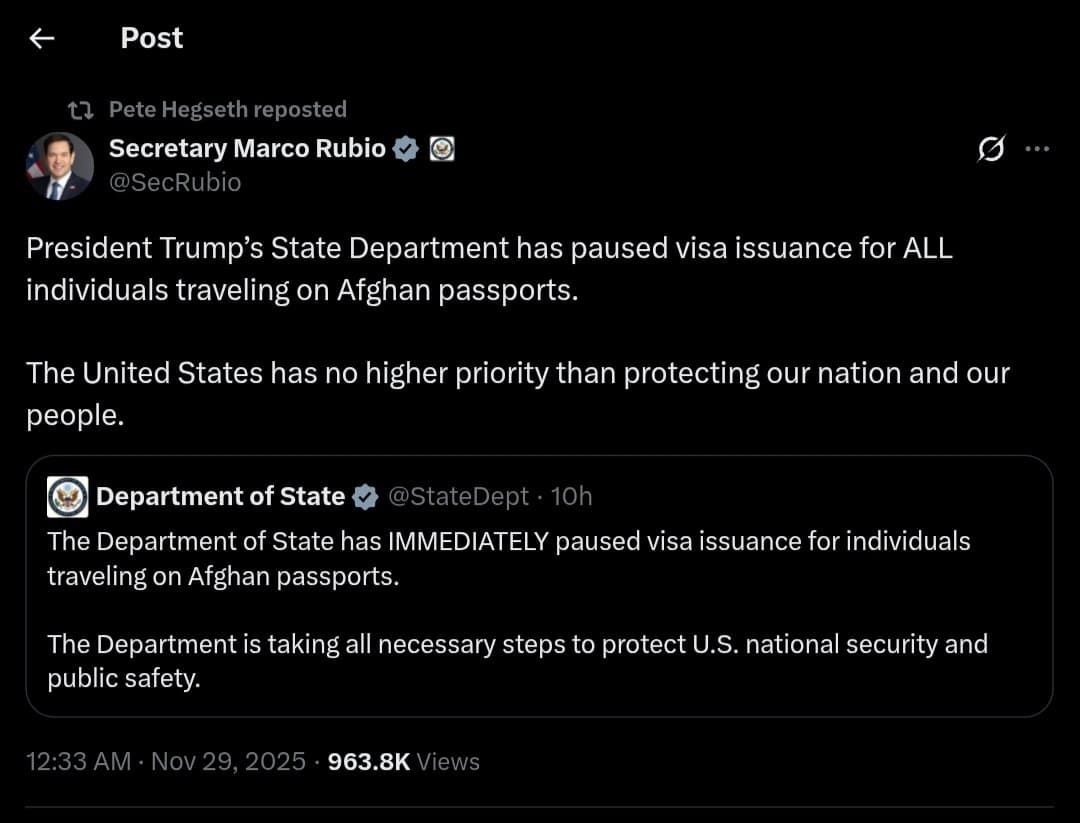Click the Post page header title
The image size is (1080, 823).
[x=151, y=37]
